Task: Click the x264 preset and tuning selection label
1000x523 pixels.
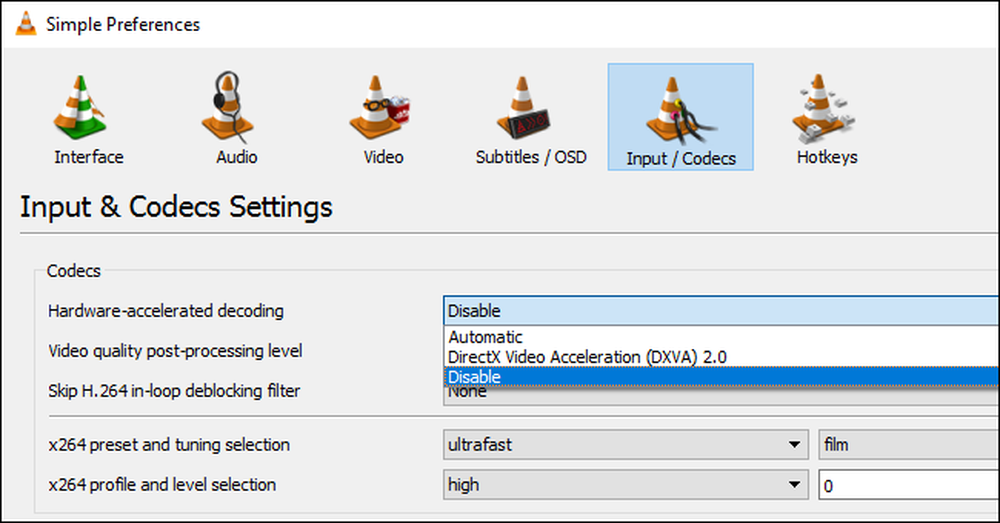Action: pyautogui.click(x=169, y=445)
